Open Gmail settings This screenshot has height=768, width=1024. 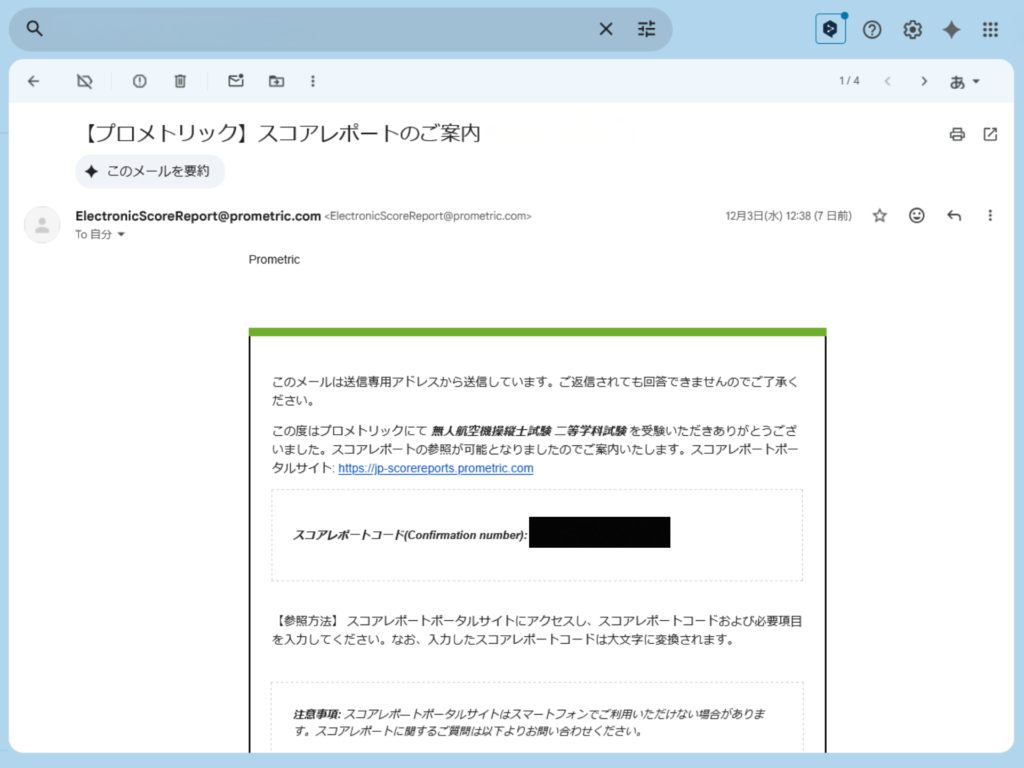point(912,29)
